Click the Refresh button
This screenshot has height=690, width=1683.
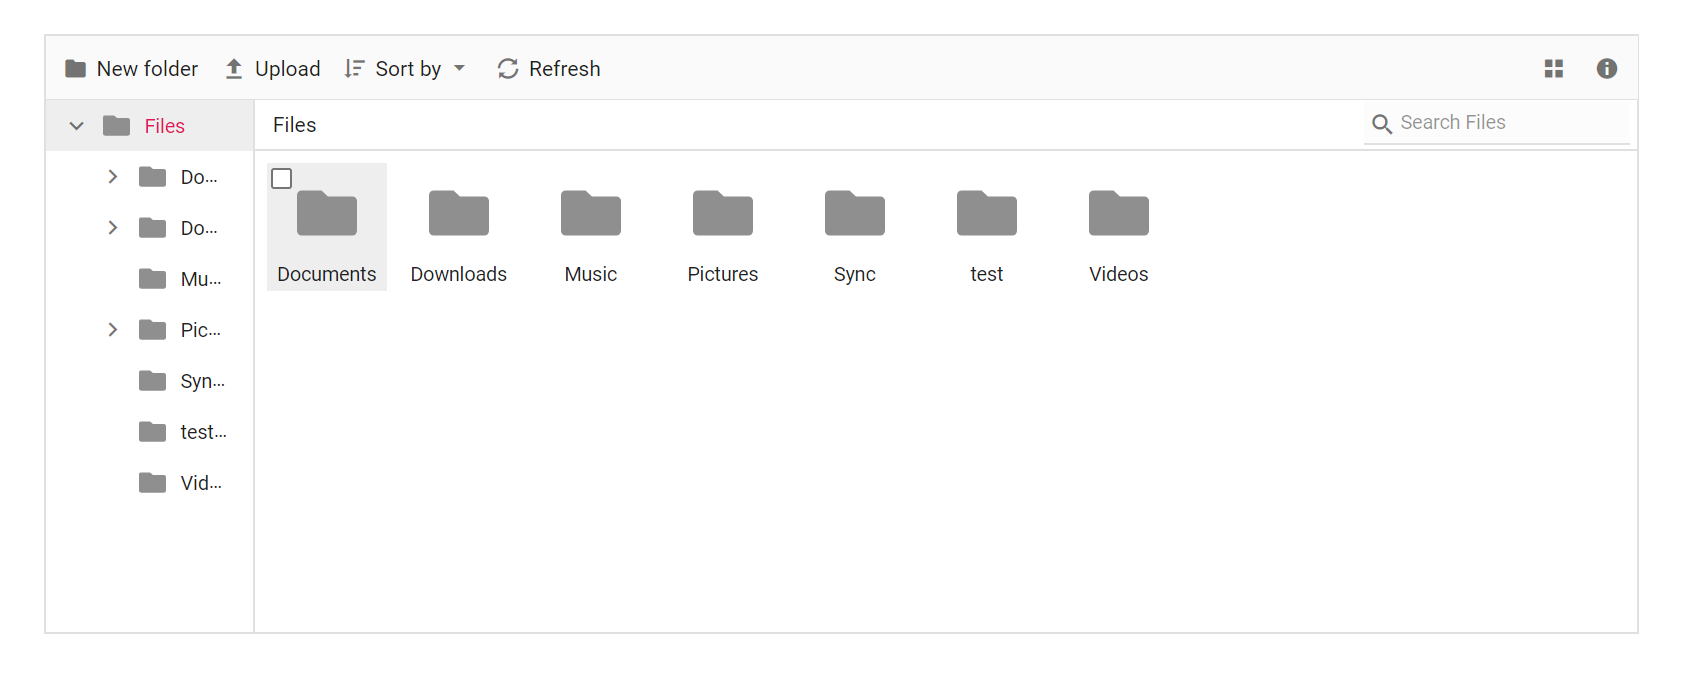pos(549,69)
